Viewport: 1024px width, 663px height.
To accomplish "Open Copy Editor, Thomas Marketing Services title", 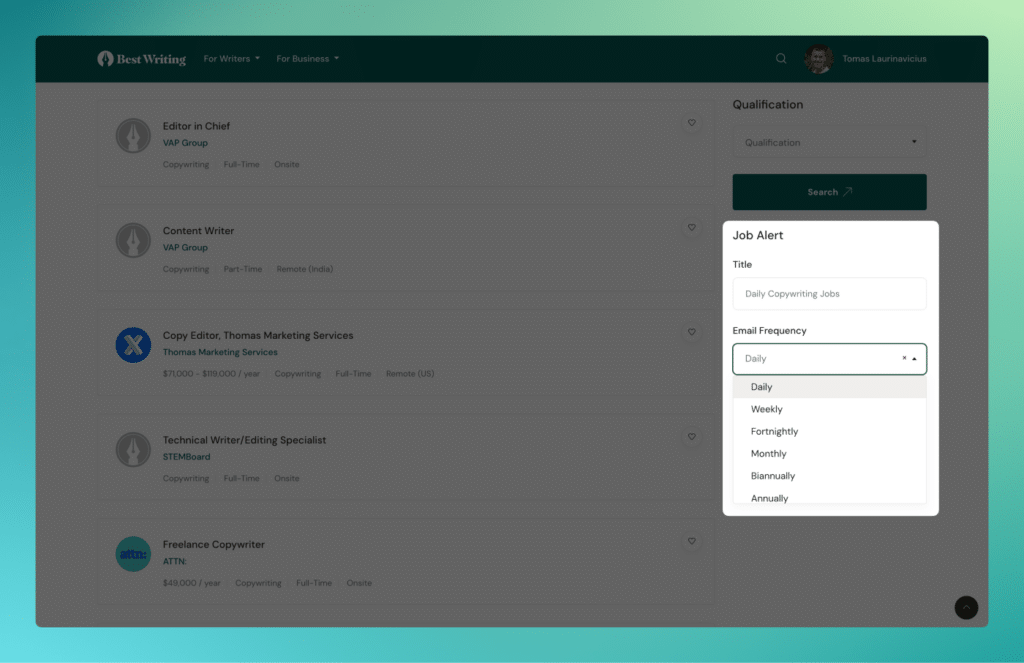I will (258, 335).
